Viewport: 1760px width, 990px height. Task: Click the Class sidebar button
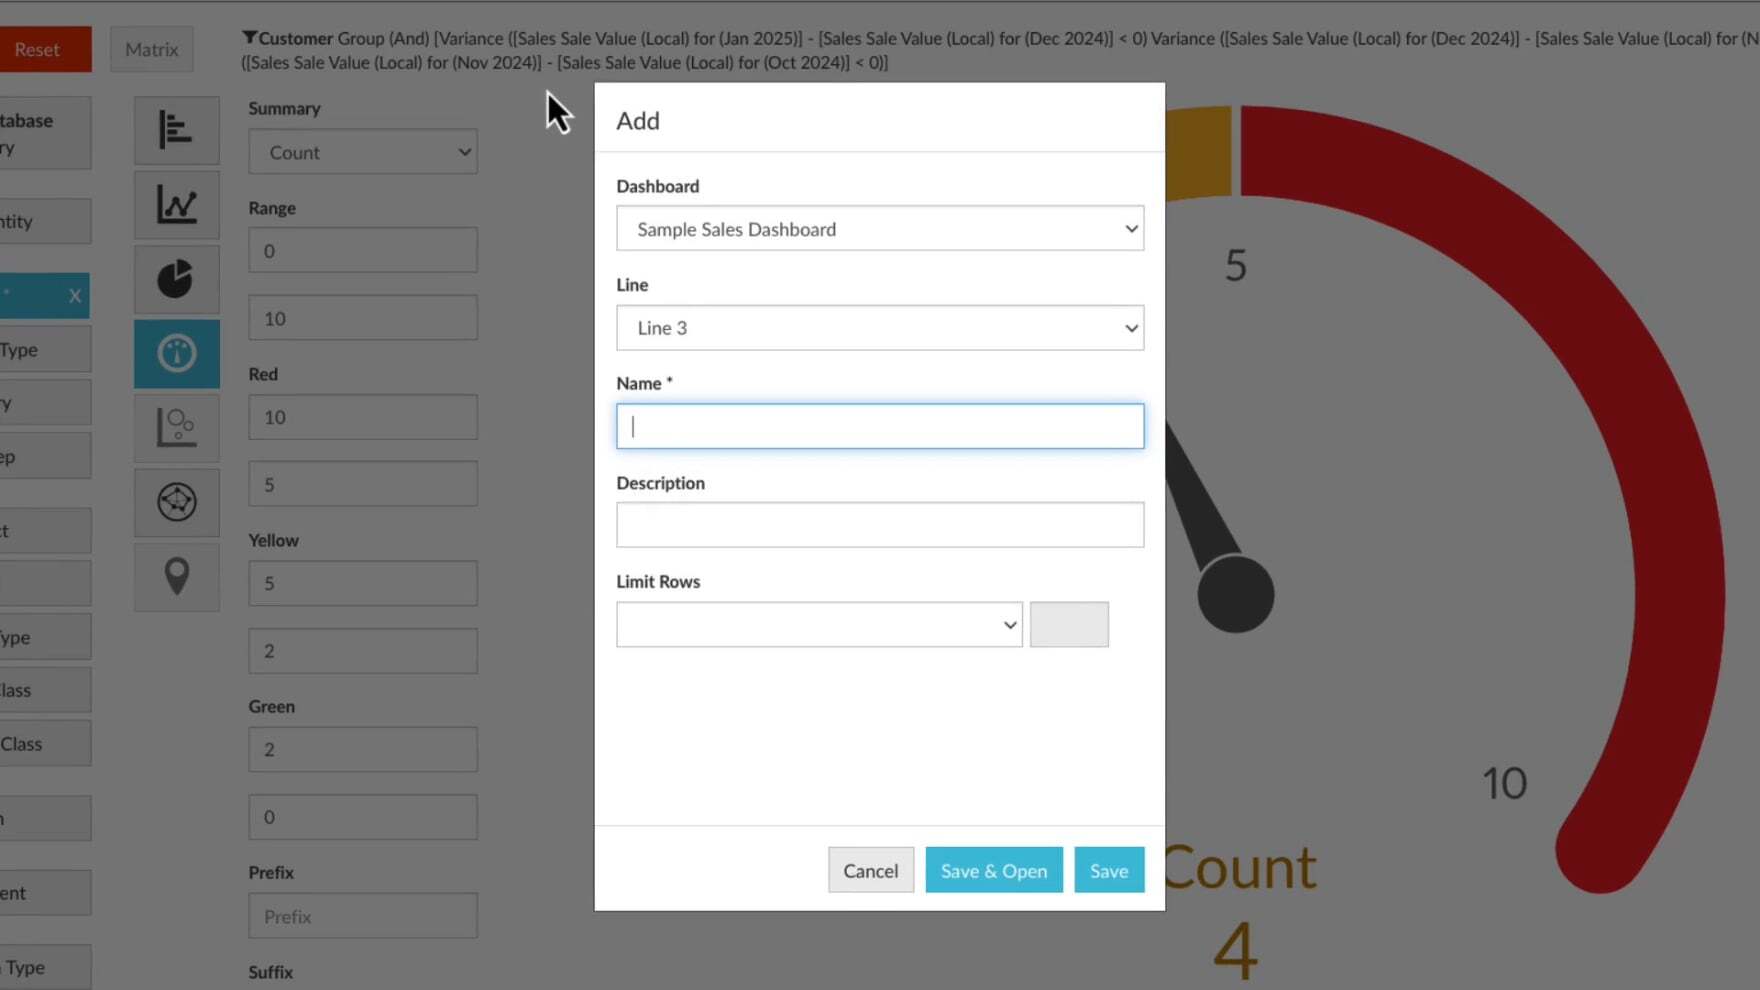45,744
